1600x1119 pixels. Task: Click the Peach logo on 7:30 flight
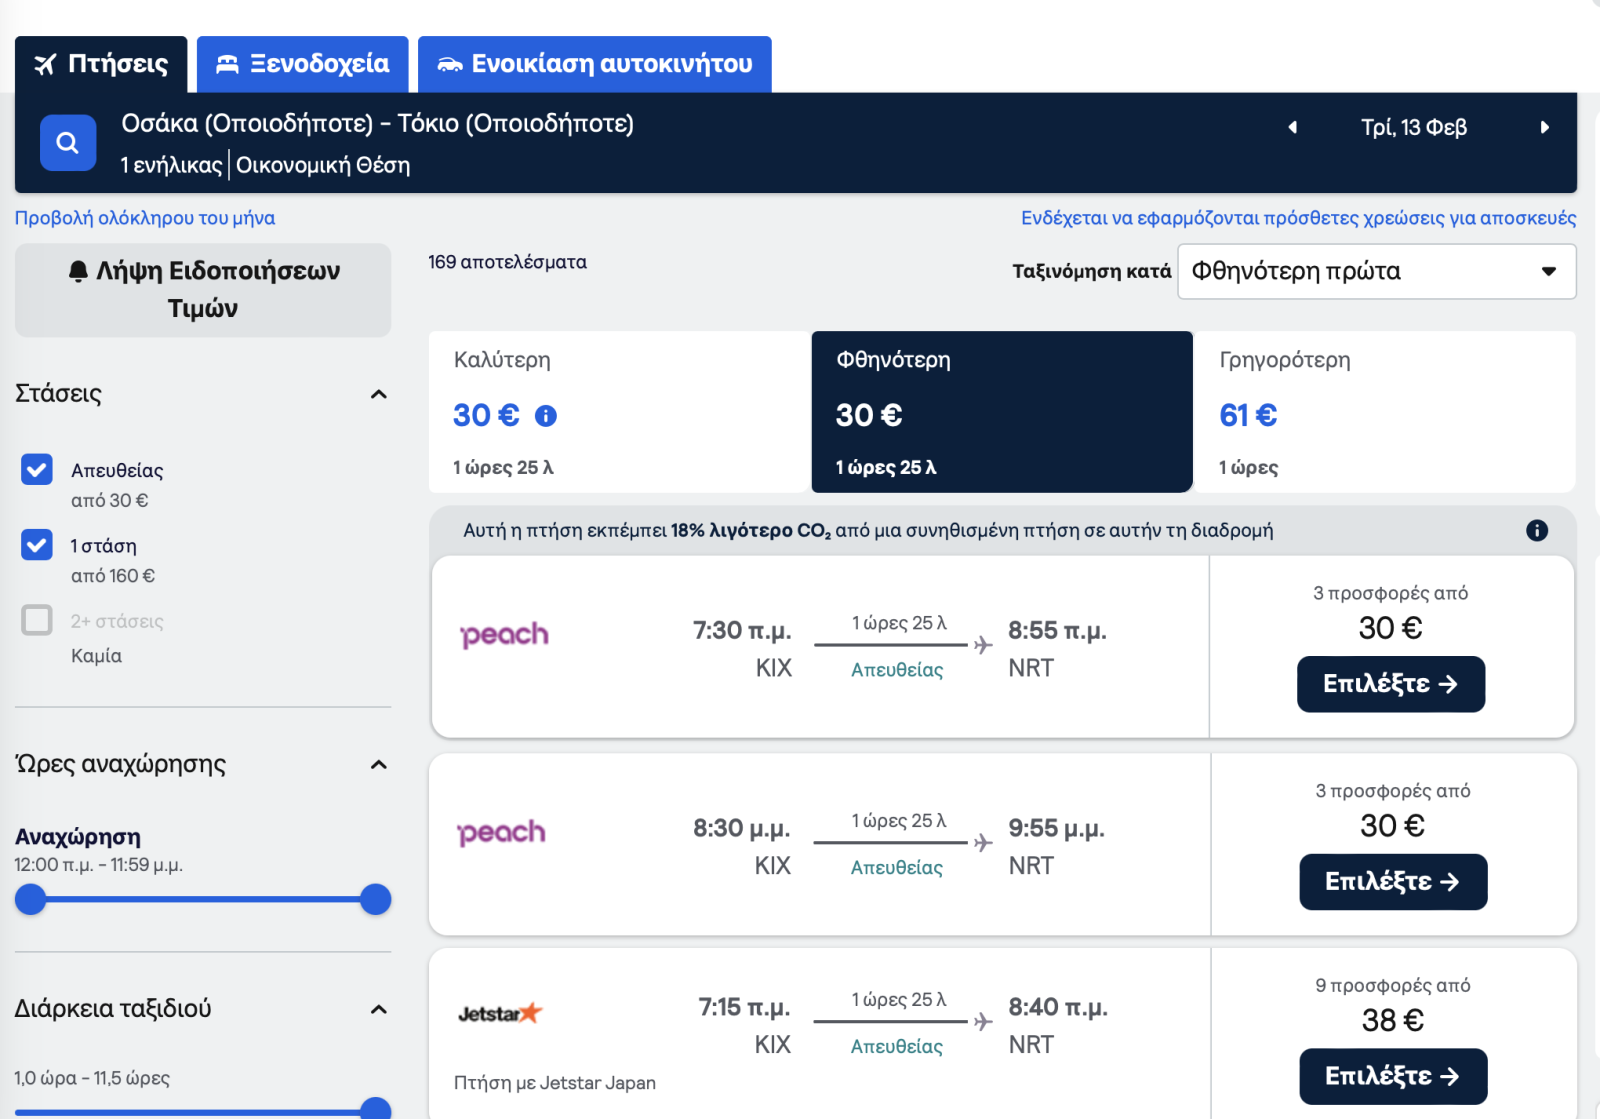(x=505, y=635)
